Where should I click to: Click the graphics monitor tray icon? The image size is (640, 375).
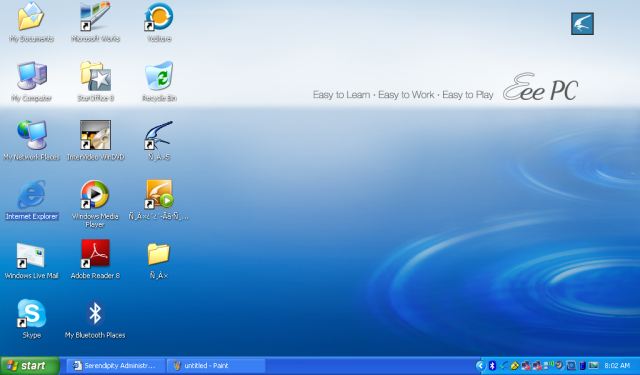point(593,365)
